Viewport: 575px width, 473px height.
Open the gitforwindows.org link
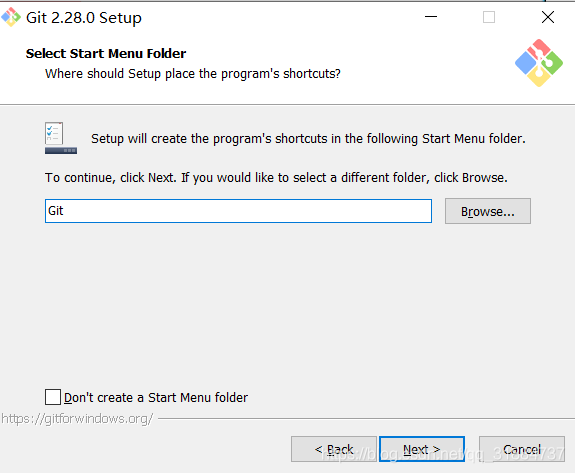click(x=77, y=419)
